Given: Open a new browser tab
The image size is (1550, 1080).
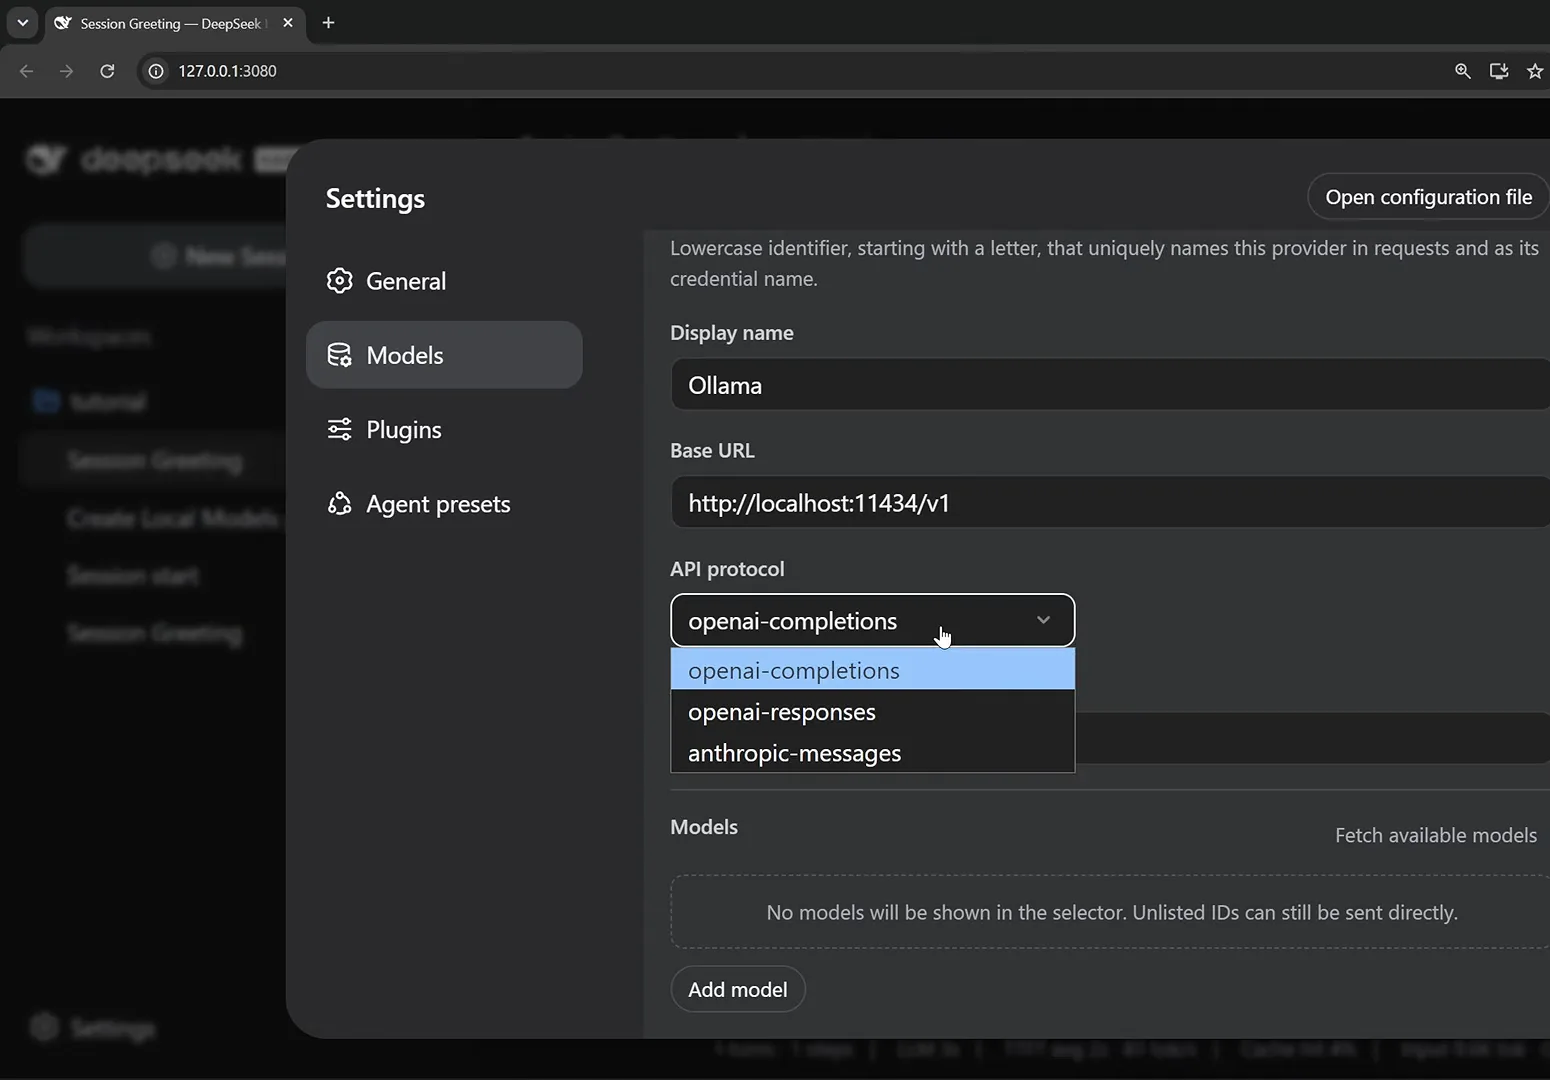Looking at the screenshot, I should pyautogui.click(x=328, y=22).
